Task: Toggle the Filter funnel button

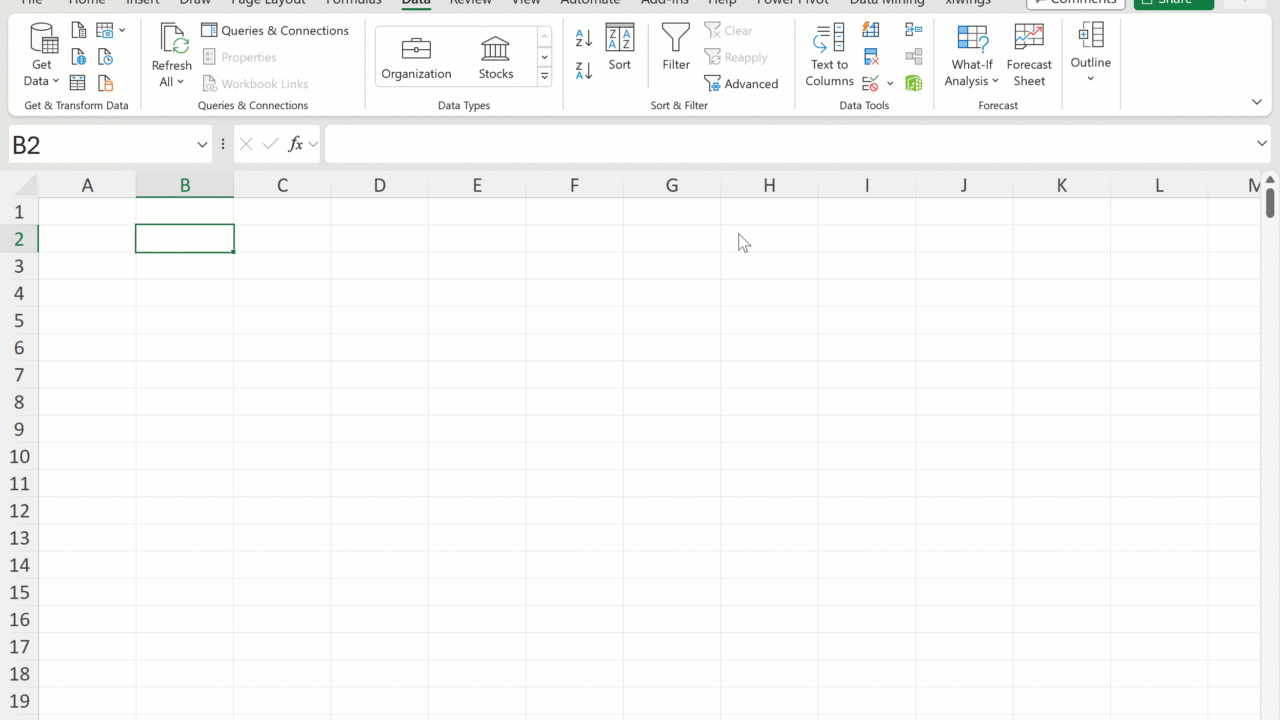Action: coord(676,47)
